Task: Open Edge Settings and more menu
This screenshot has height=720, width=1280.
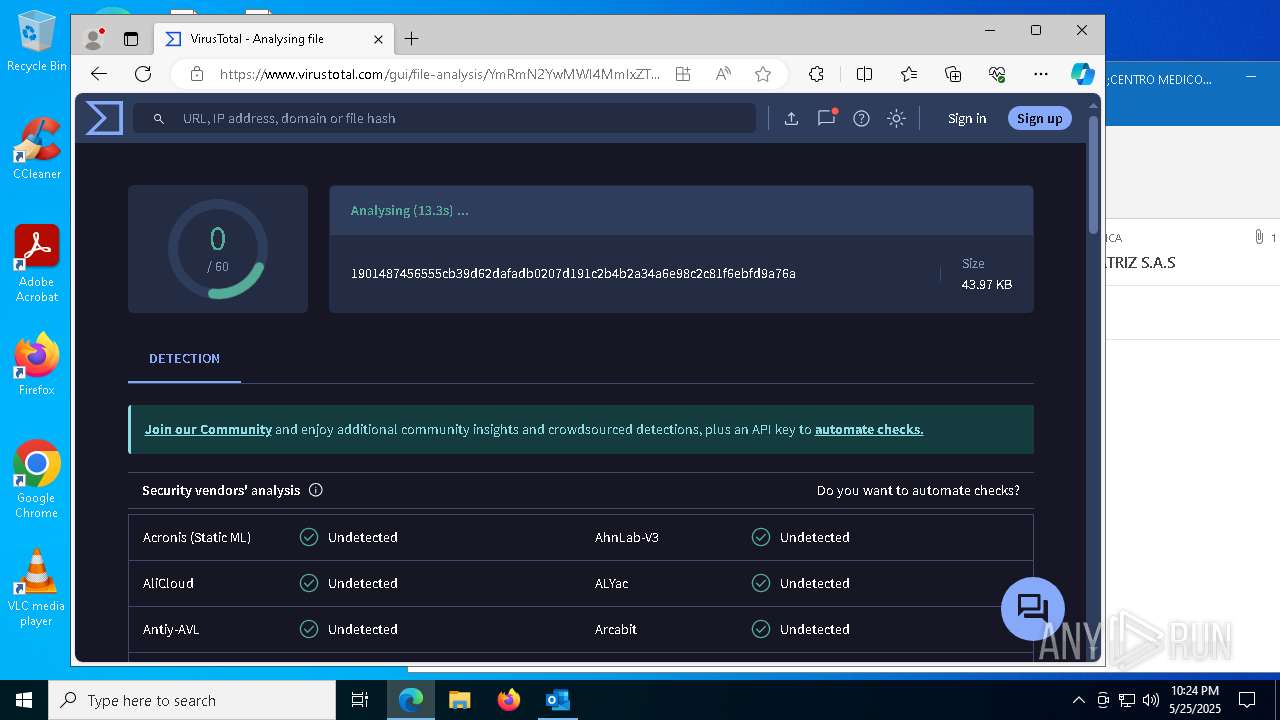Action: point(1041,74)
